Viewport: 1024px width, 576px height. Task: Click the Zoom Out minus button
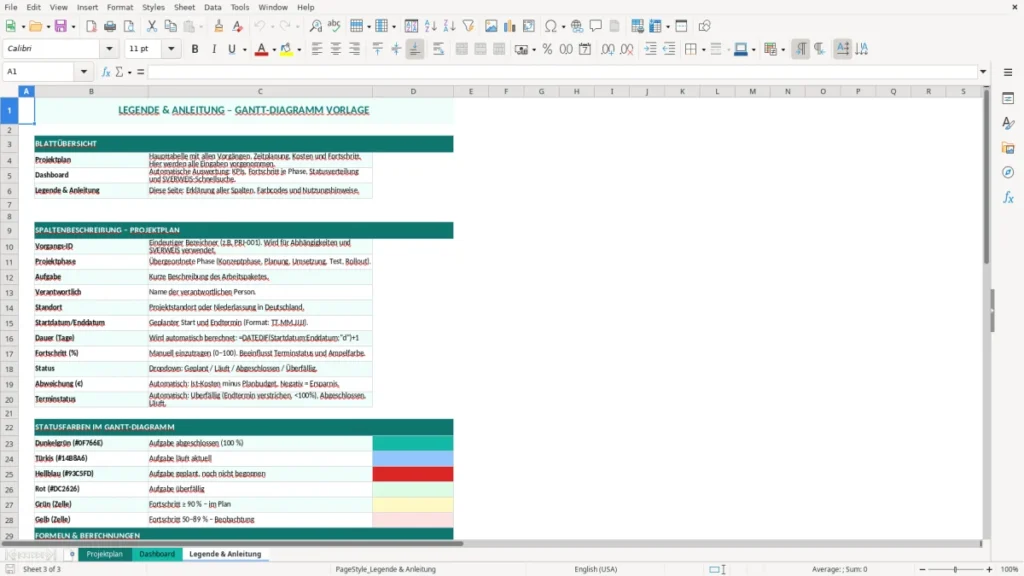pos(922,569)
